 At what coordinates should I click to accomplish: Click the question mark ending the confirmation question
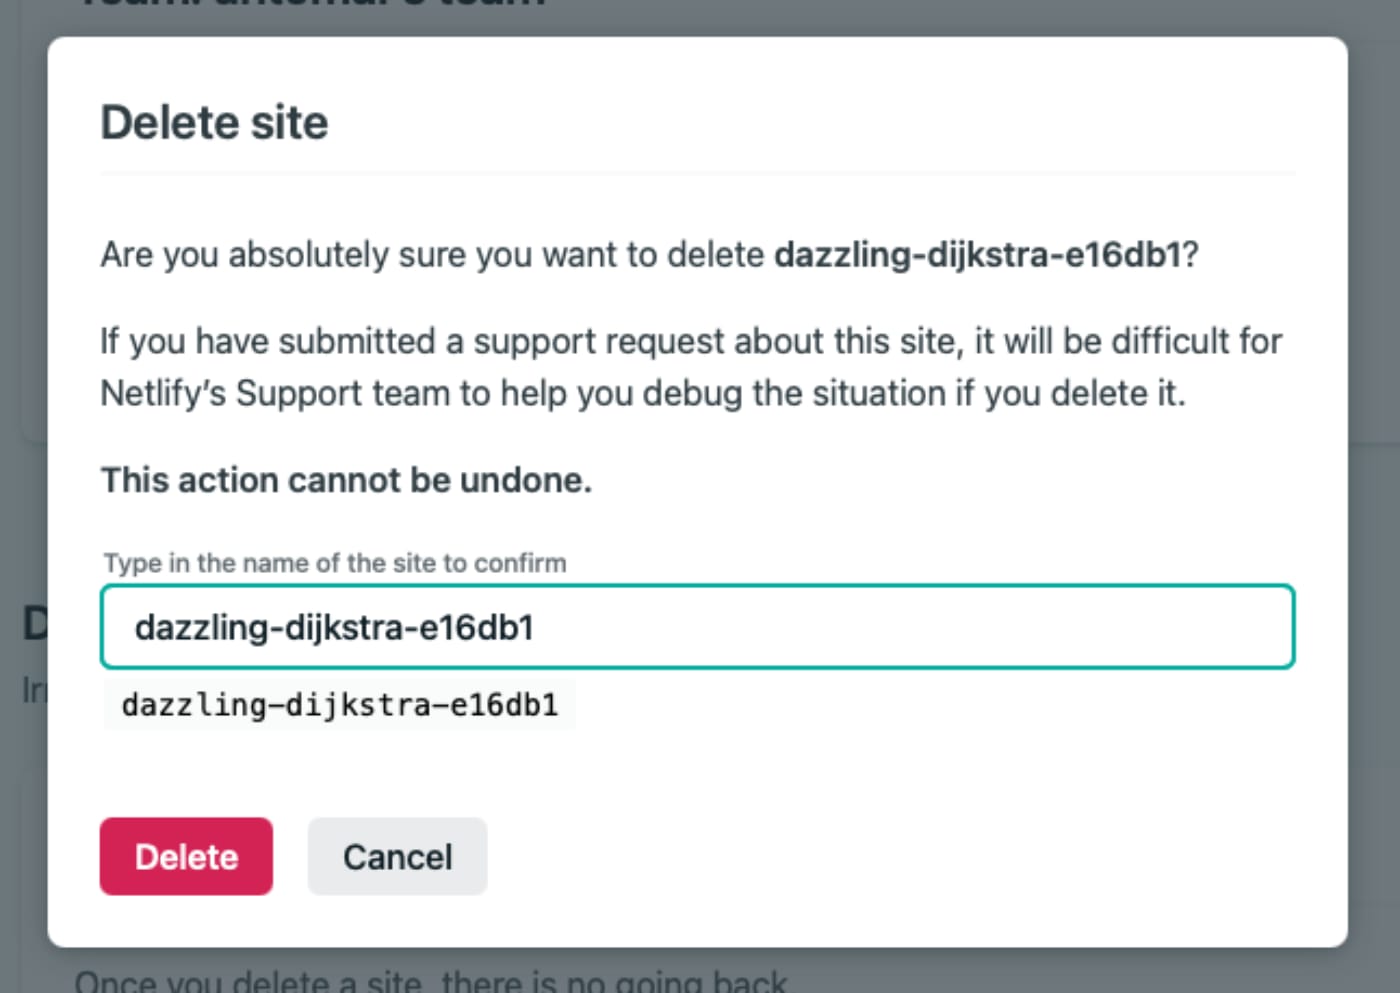point(1190,255)
